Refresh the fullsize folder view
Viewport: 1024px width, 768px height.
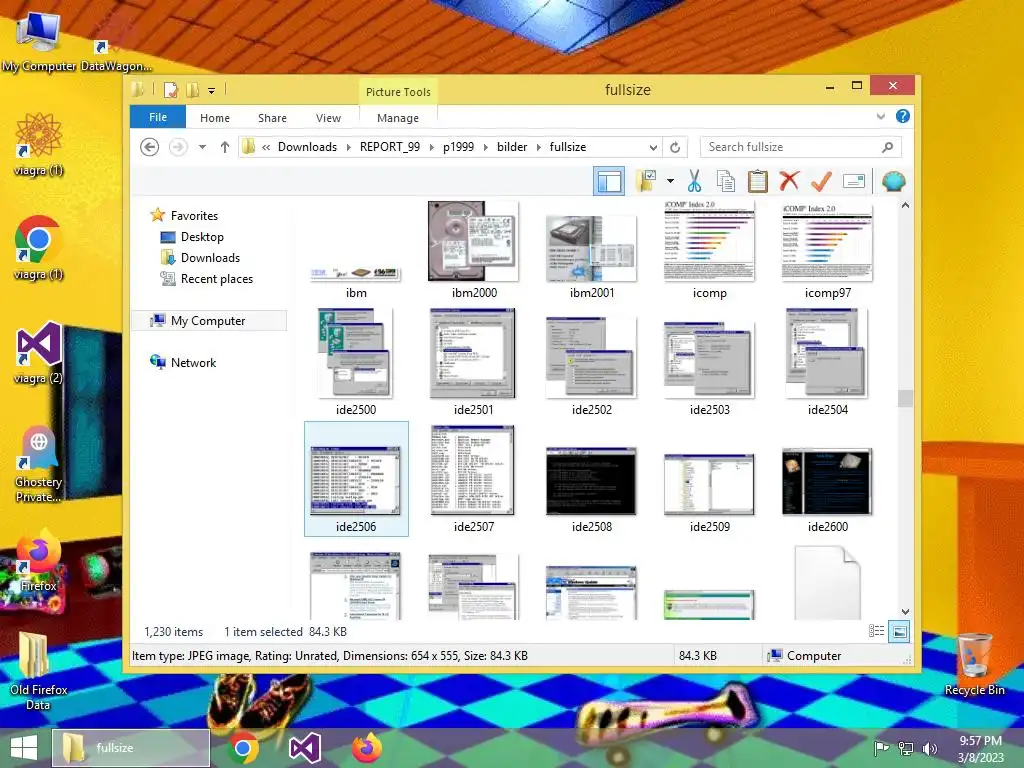coord(675,147)
